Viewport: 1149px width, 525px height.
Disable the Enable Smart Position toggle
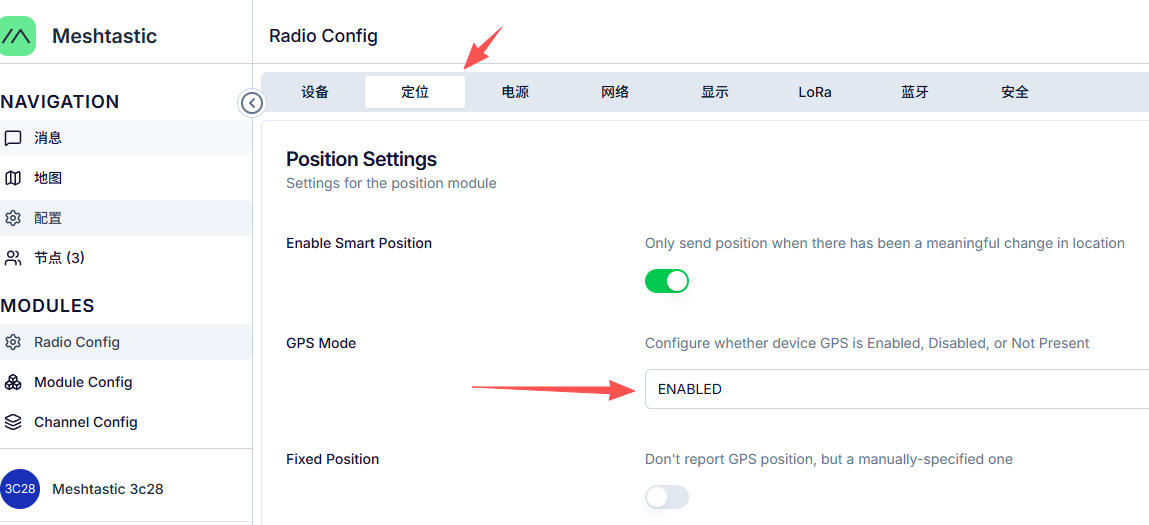tap(667, 281)
